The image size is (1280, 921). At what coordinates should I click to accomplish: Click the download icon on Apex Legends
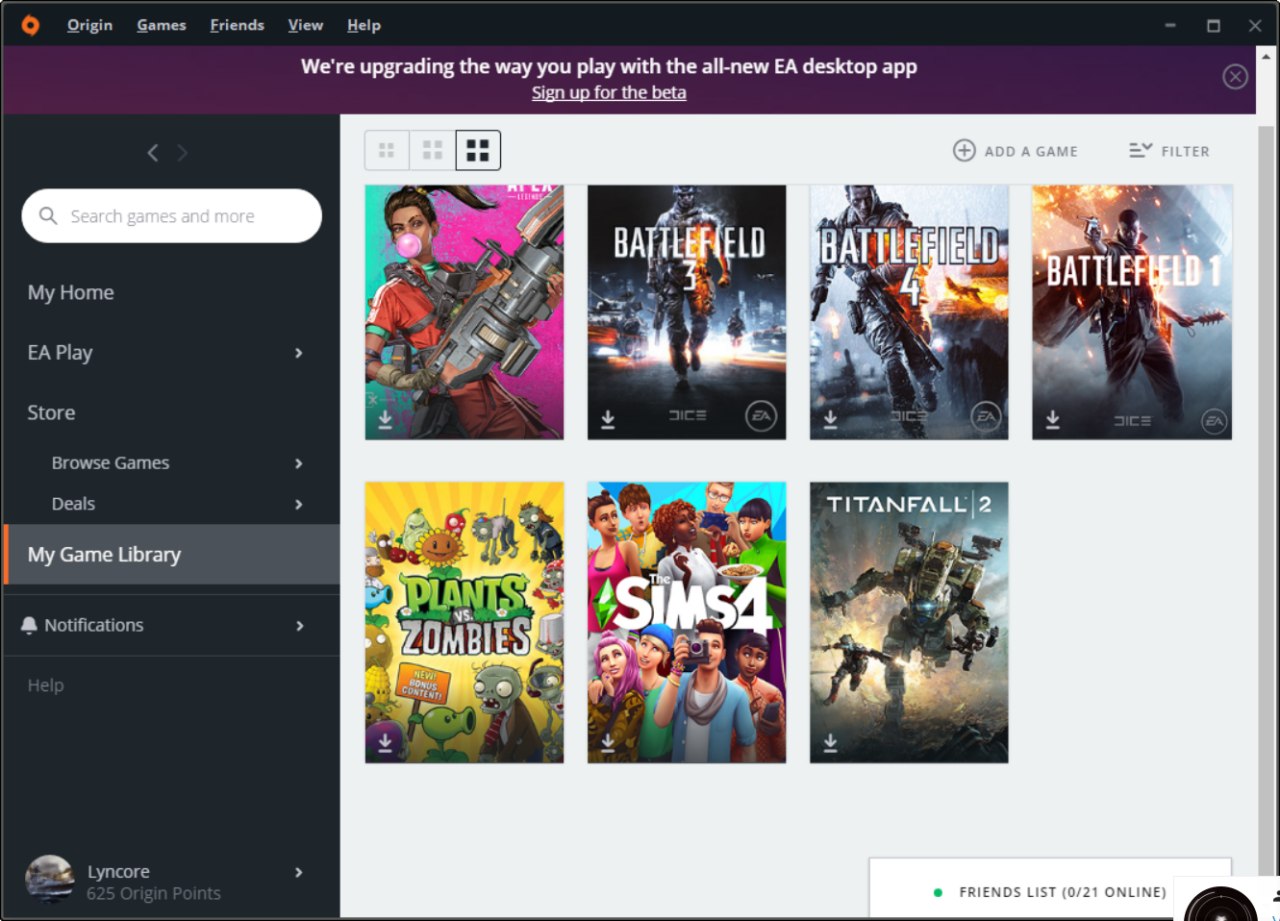pyautogui.click(x=386, y=420)
